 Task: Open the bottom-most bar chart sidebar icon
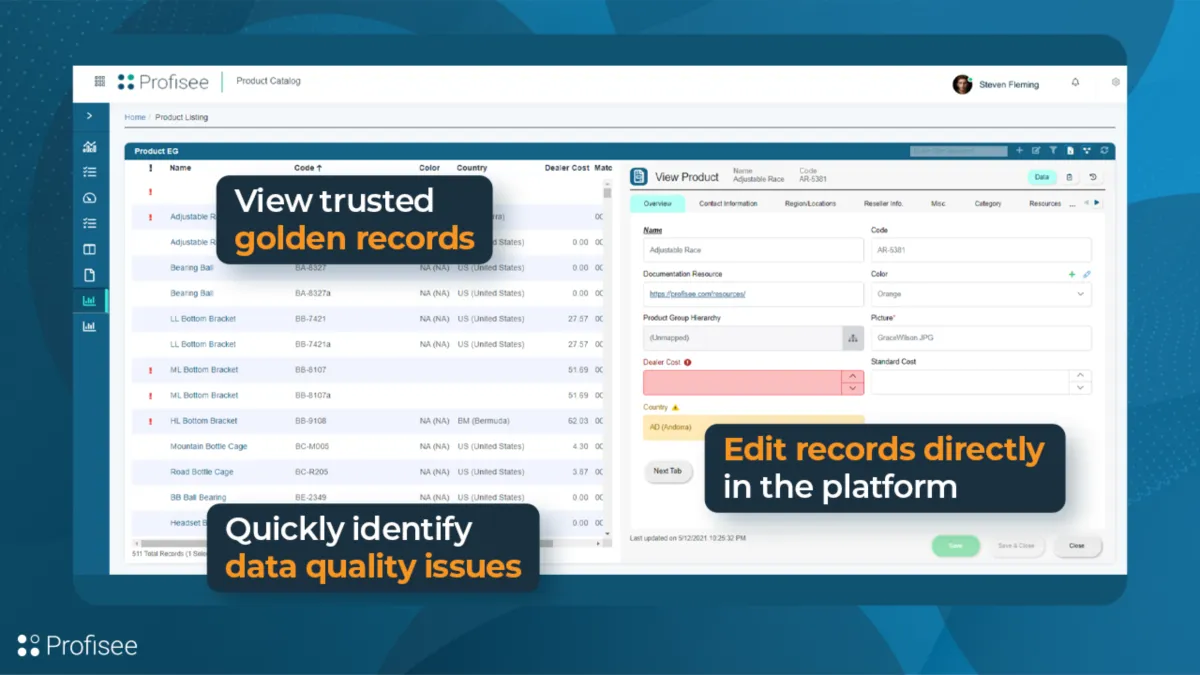89,326
